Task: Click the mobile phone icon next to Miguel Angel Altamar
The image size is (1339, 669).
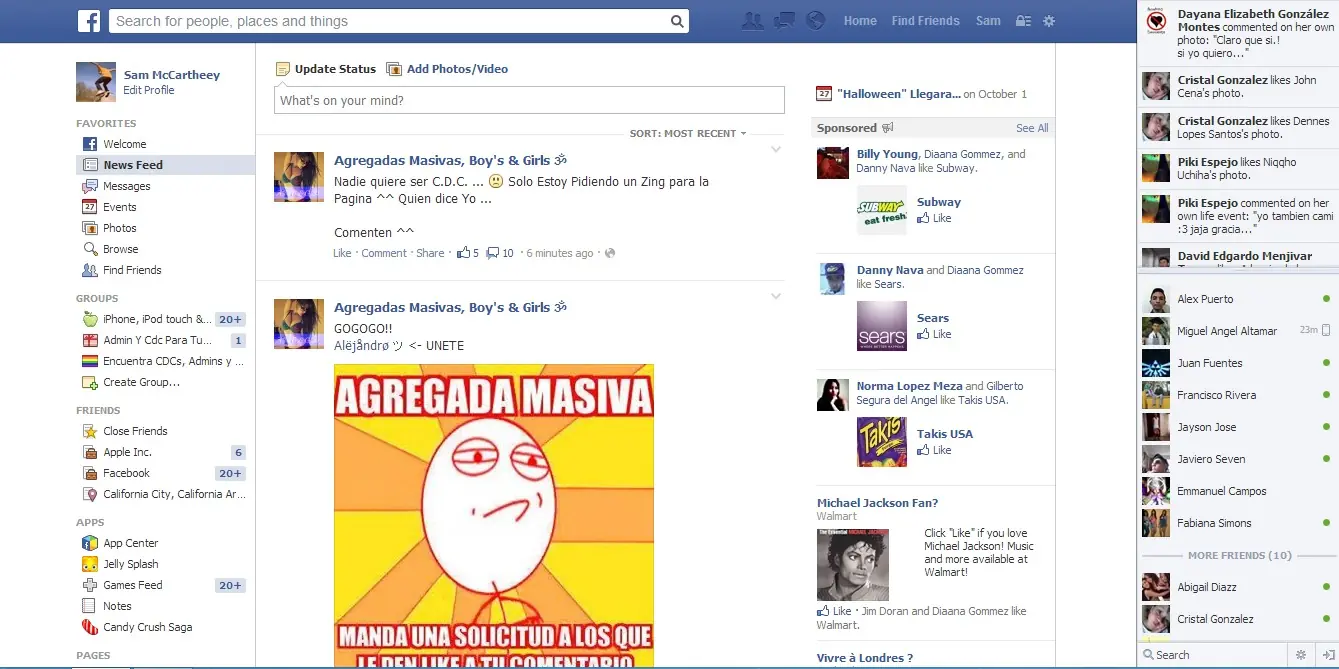Action: (1326, 330)
